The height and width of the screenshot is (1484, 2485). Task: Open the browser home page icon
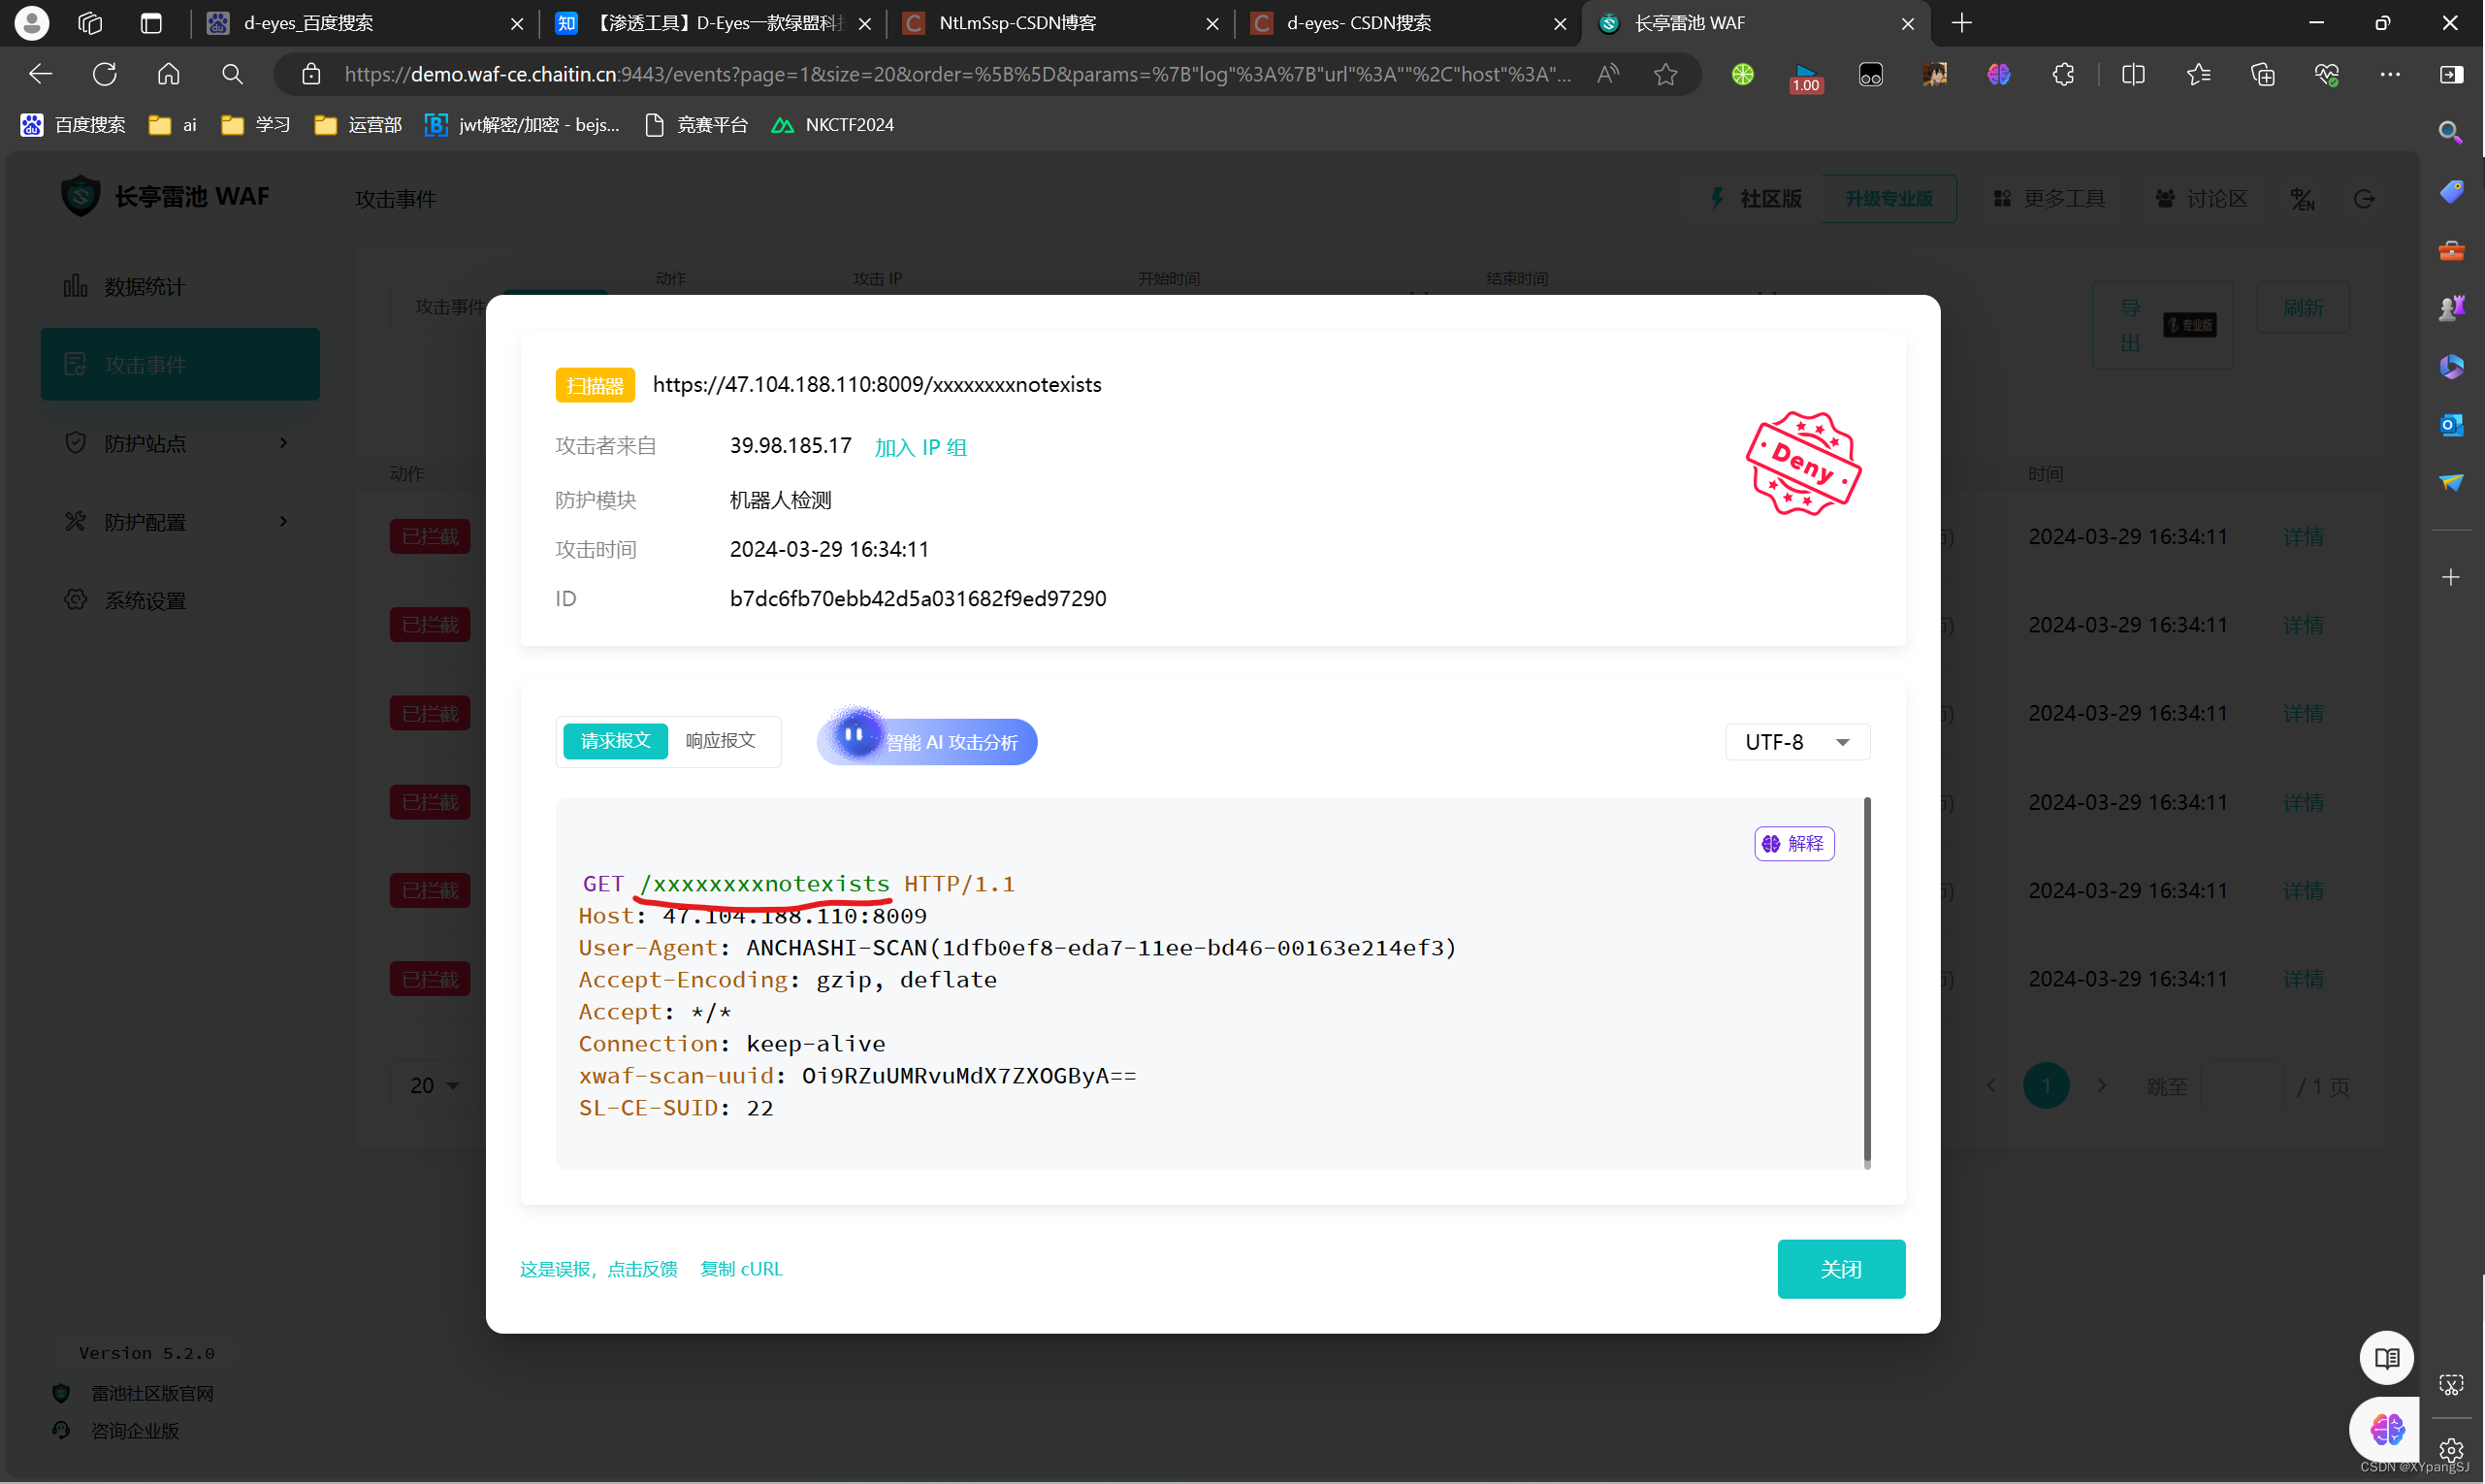(168, 74)
